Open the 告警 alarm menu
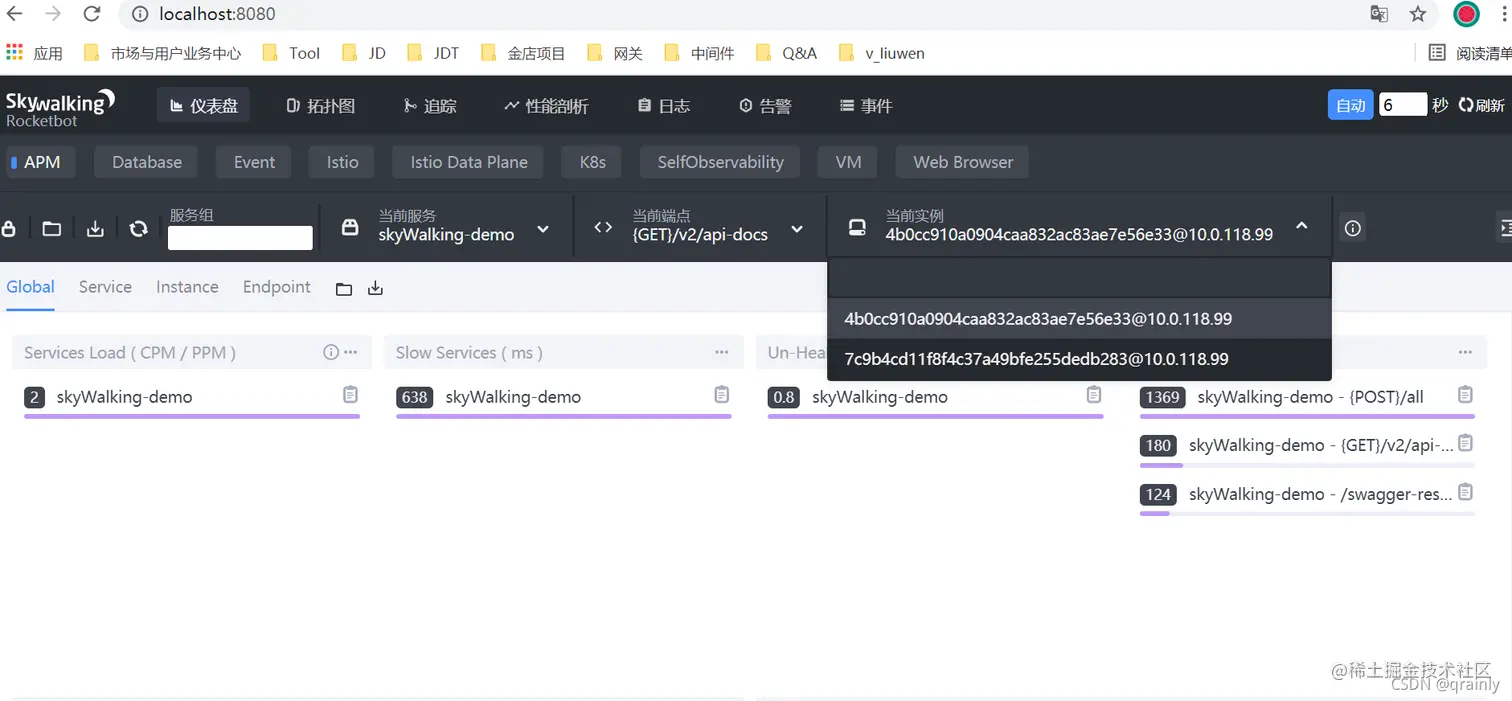Image resolution: width=1512 pixels, height=701 pixels. tap(765, 105)
